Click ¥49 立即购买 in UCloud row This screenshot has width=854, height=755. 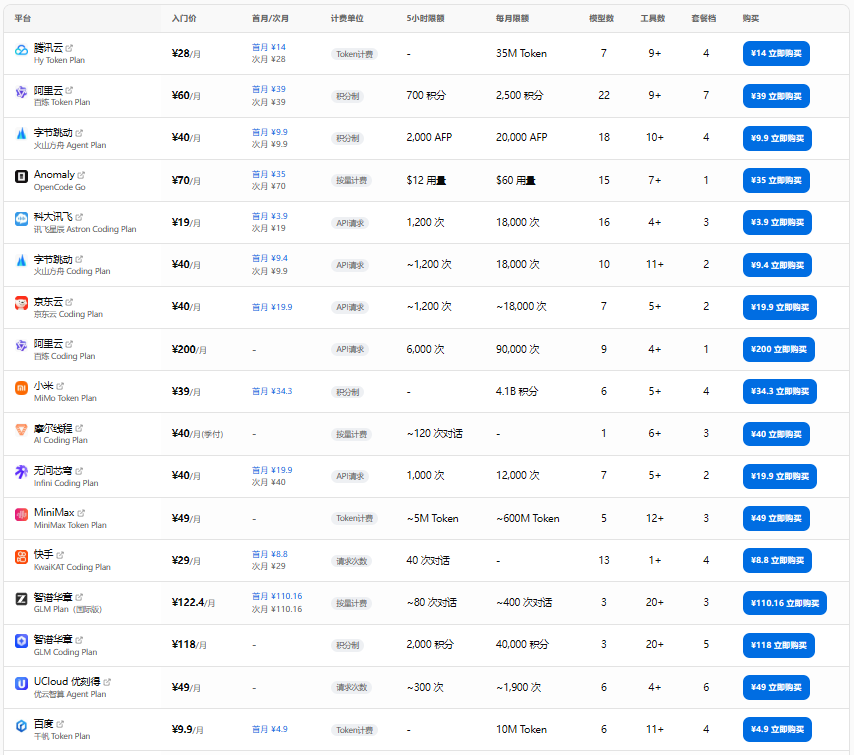(776, 687)
